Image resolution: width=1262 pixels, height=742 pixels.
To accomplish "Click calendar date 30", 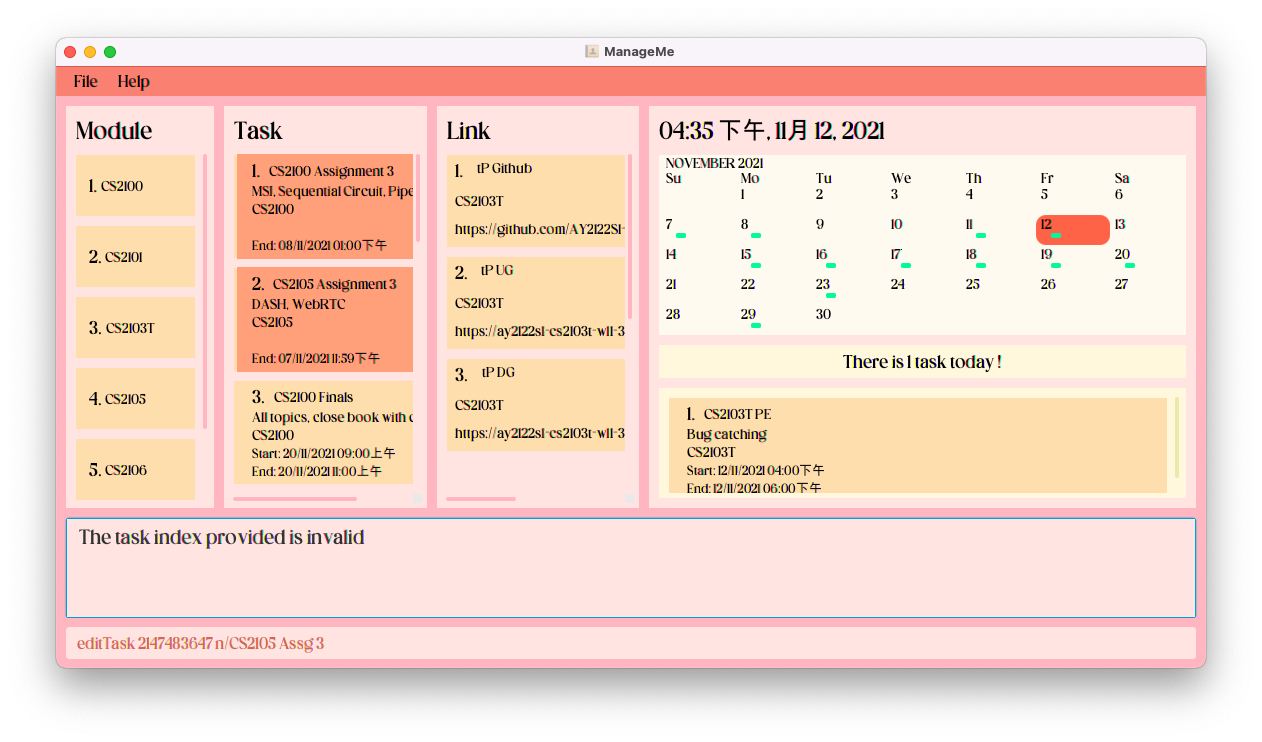I will (823, 314).
